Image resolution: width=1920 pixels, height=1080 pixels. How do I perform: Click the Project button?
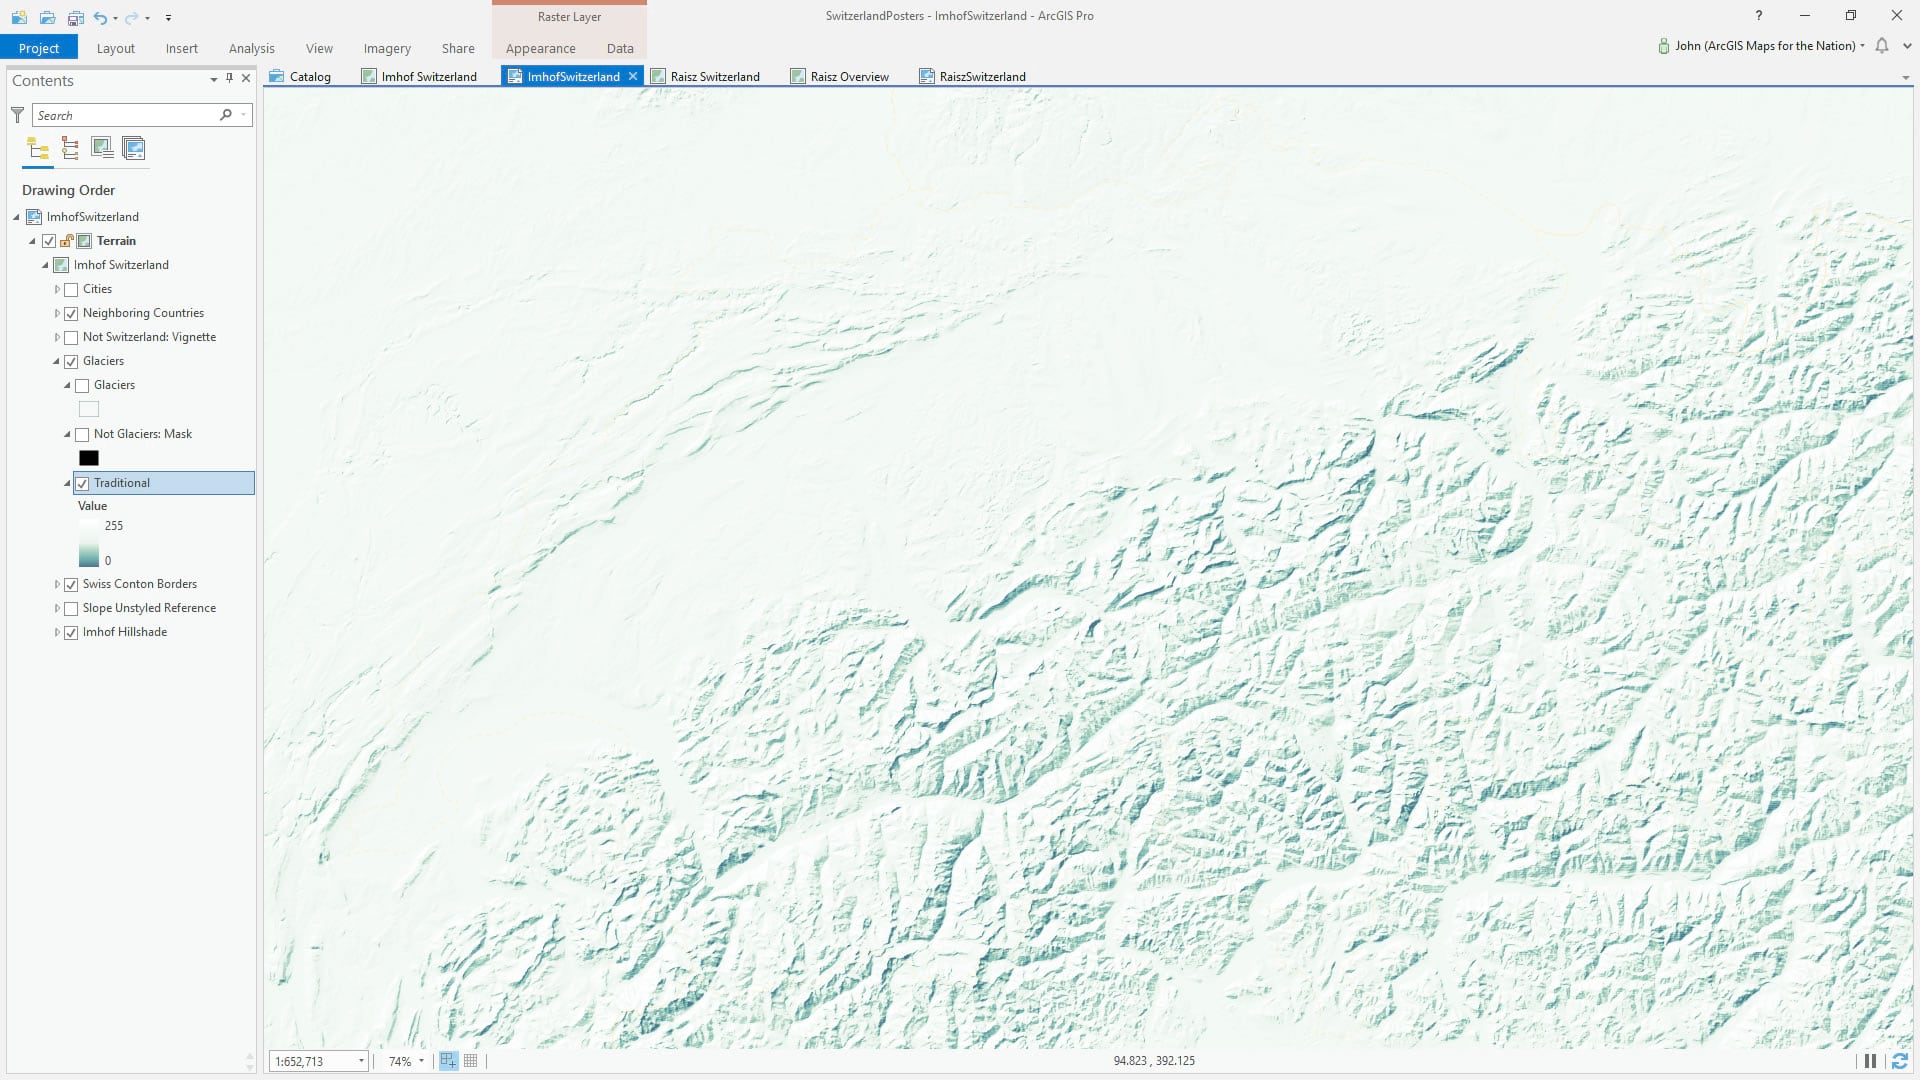pyautogui.click(x=39, y=48)
